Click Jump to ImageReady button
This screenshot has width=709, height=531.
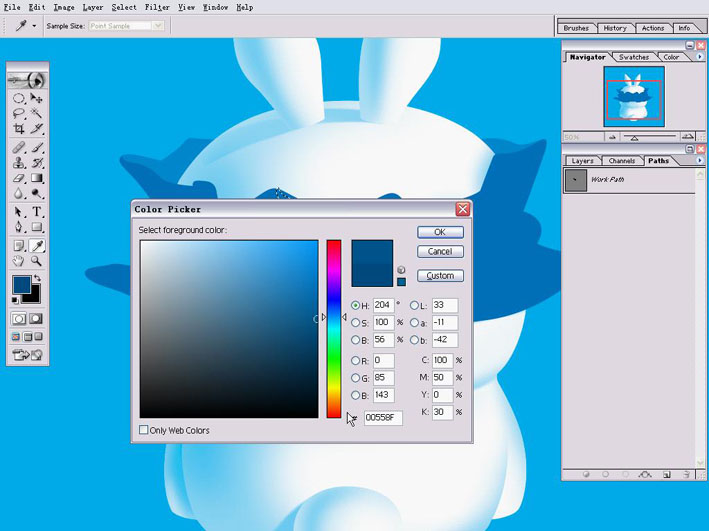pos(27,355)
